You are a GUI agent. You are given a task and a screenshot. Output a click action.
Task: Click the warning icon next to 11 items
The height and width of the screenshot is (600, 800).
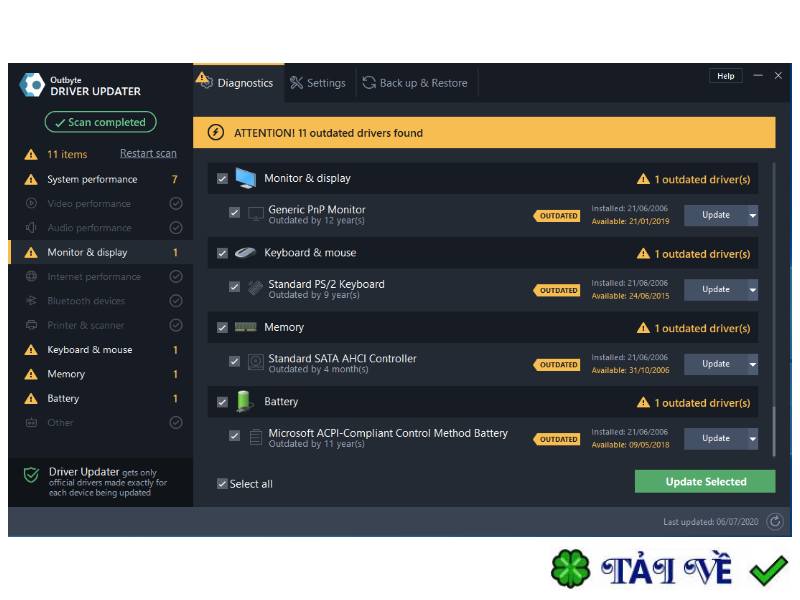31,155
